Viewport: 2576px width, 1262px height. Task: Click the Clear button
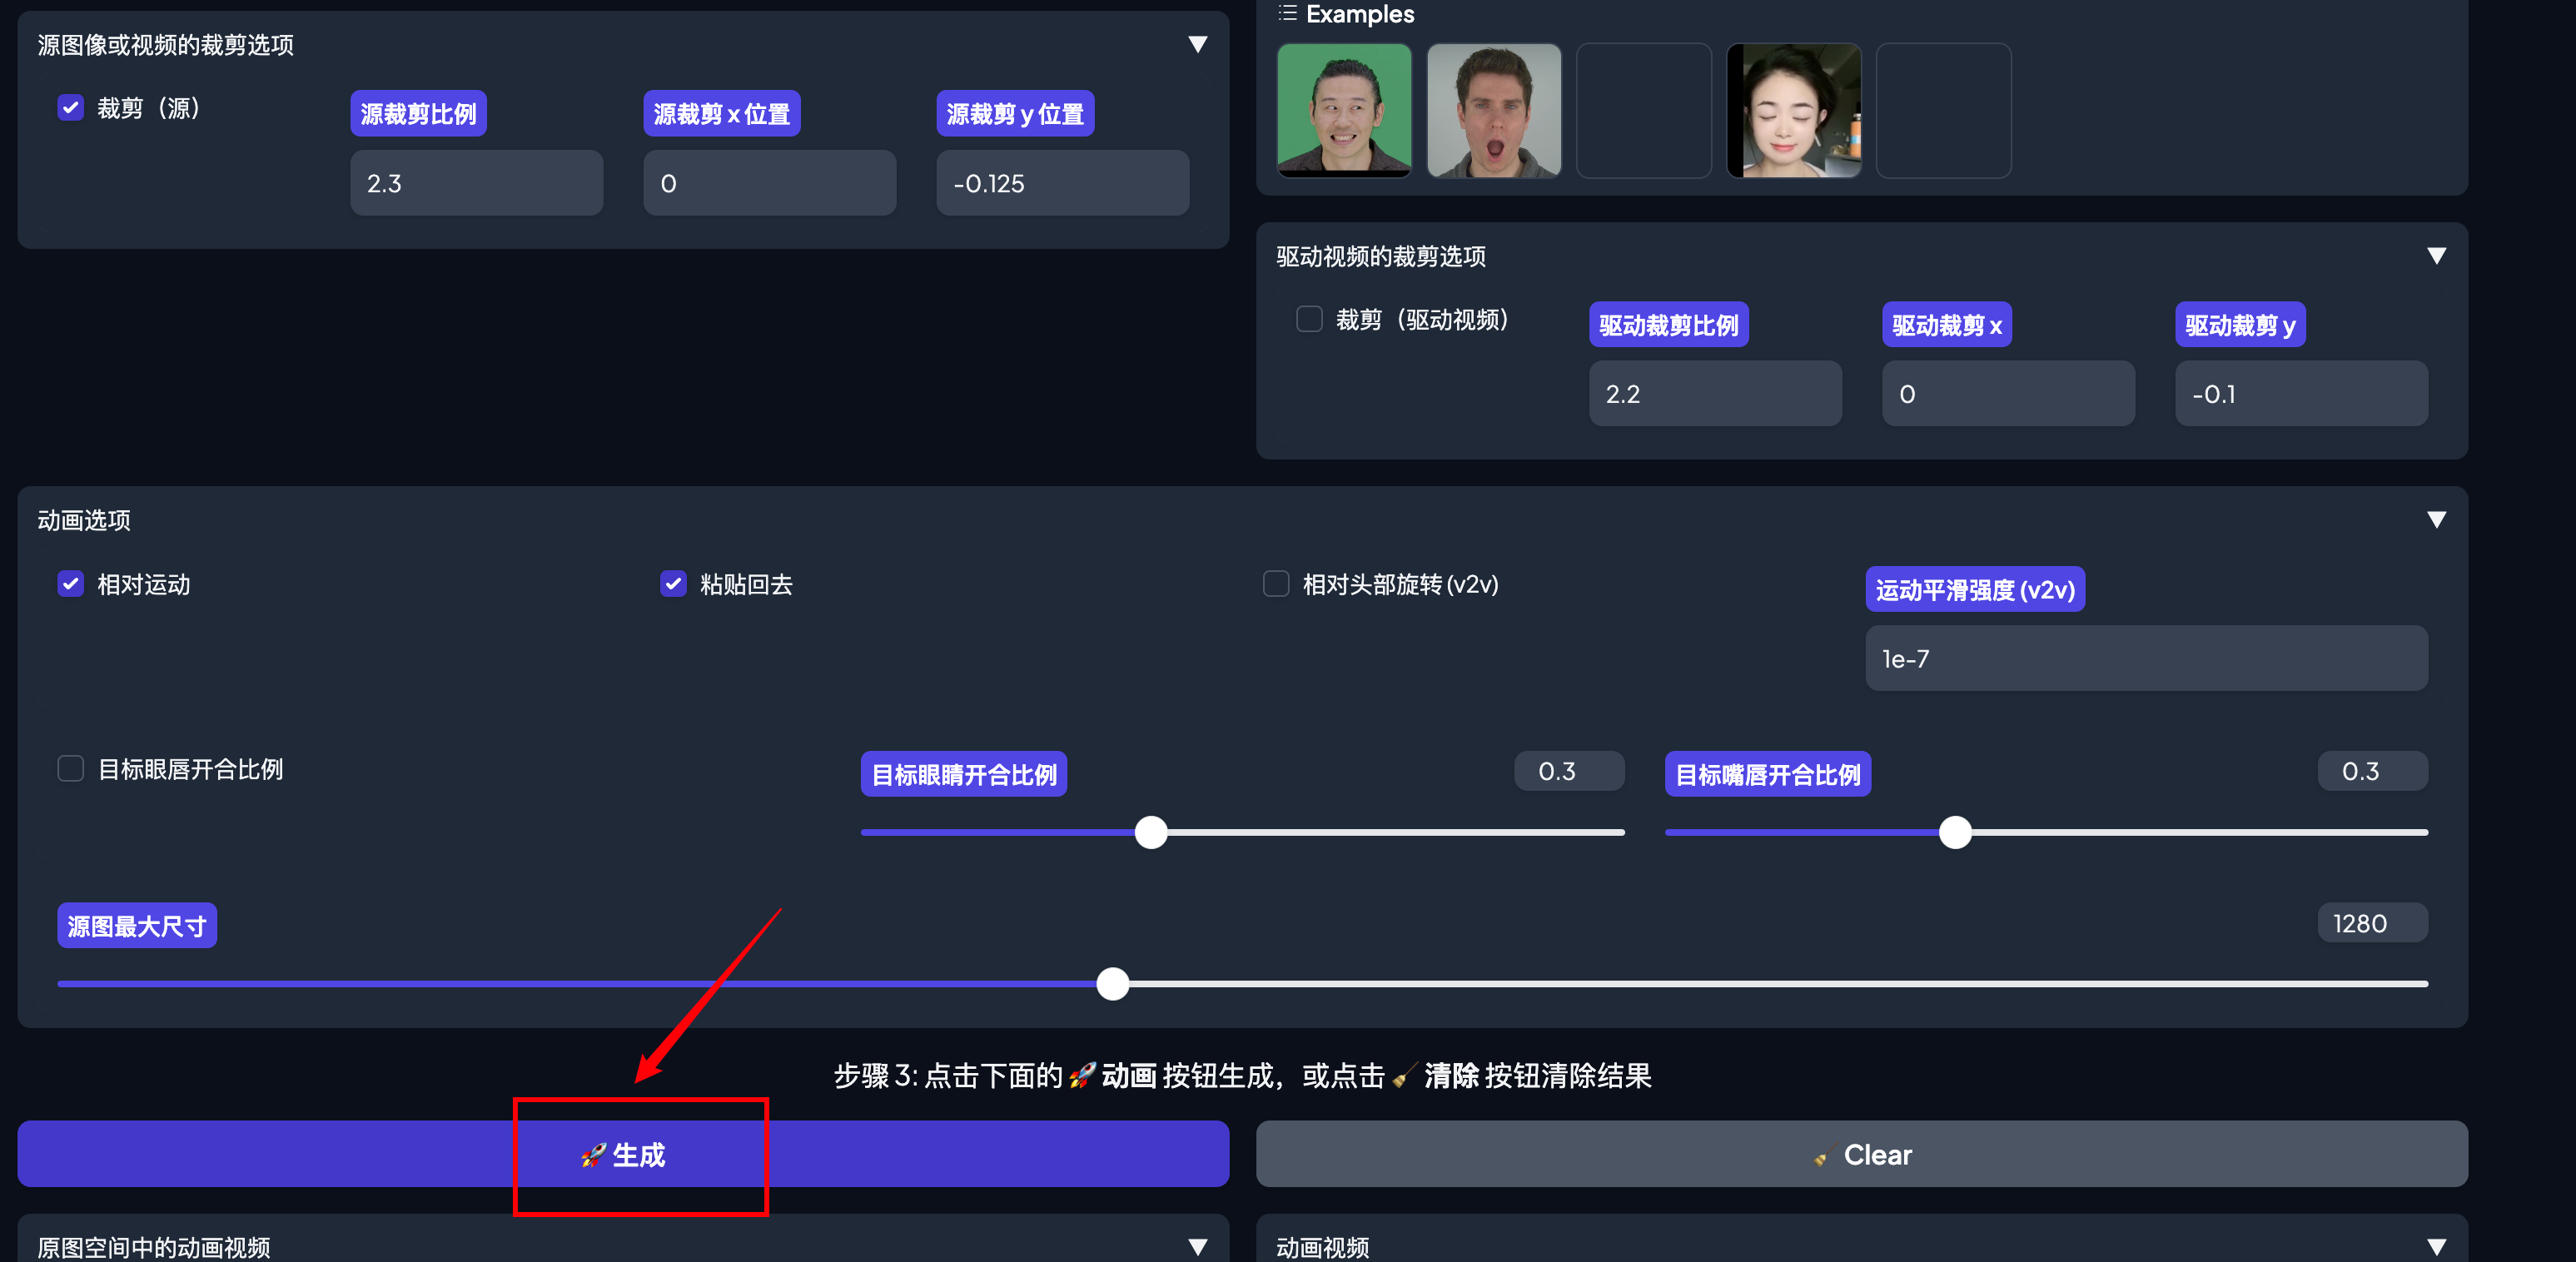pyautogui.click(x=1861, y=1154)
